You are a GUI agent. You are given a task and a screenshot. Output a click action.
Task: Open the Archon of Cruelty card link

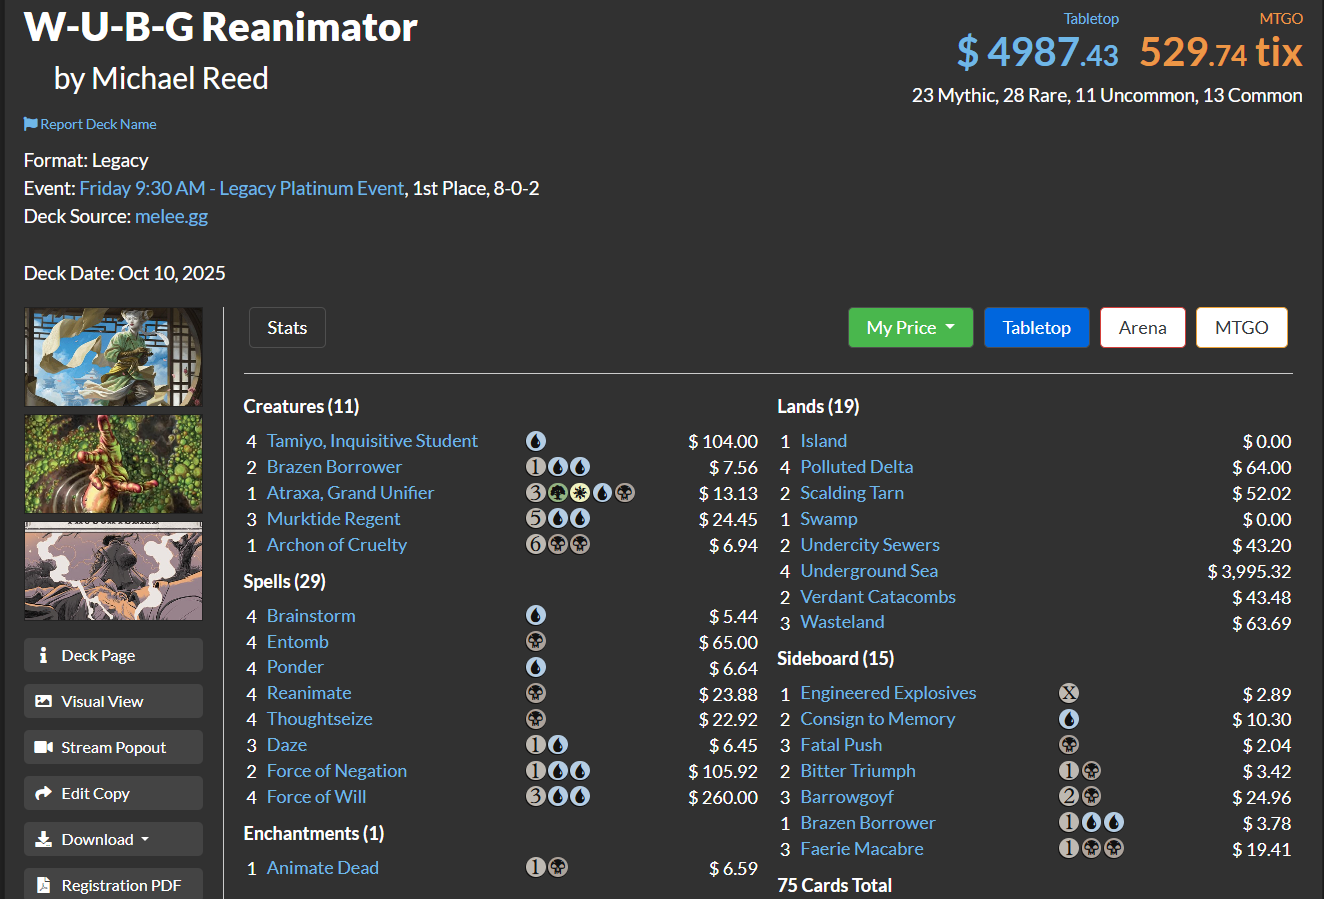[337, 545]
